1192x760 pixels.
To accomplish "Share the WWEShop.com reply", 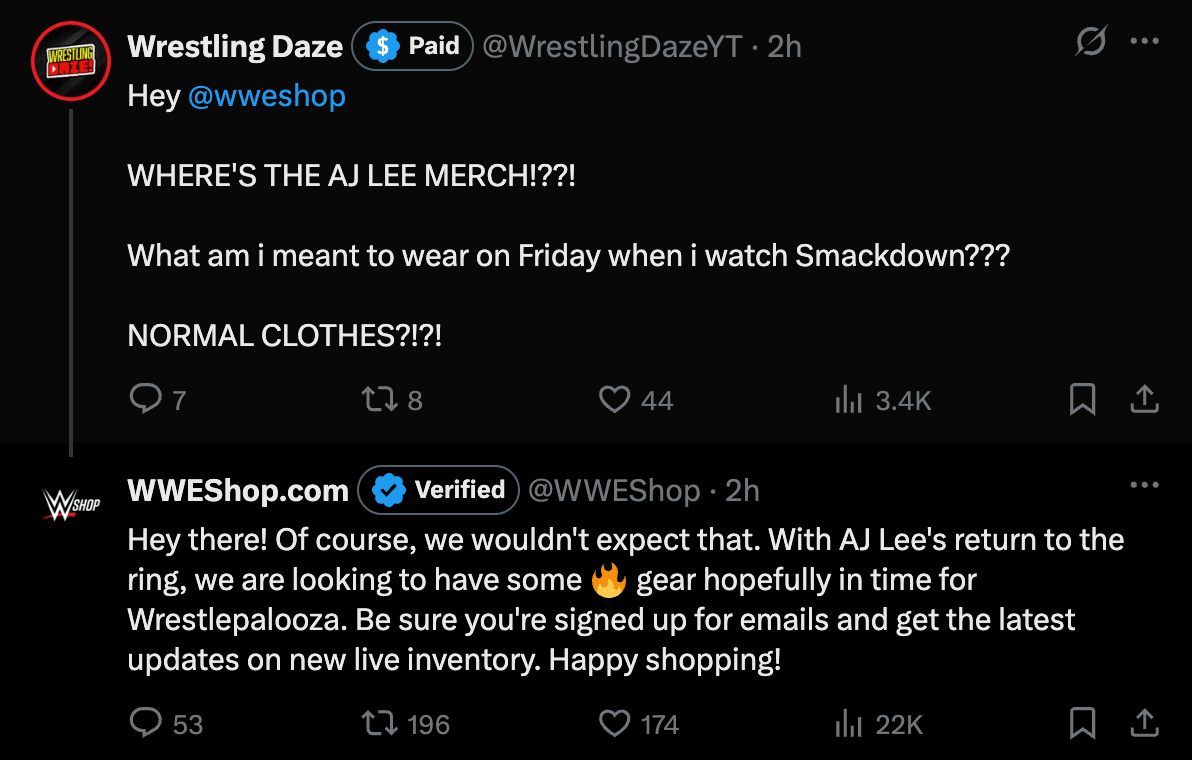I will pos(1145,723).
